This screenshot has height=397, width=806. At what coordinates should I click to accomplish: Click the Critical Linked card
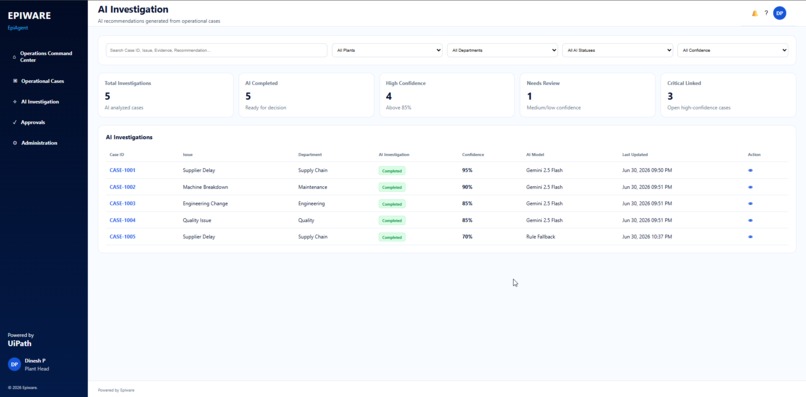pyautogui.click(x=728, y=95)
